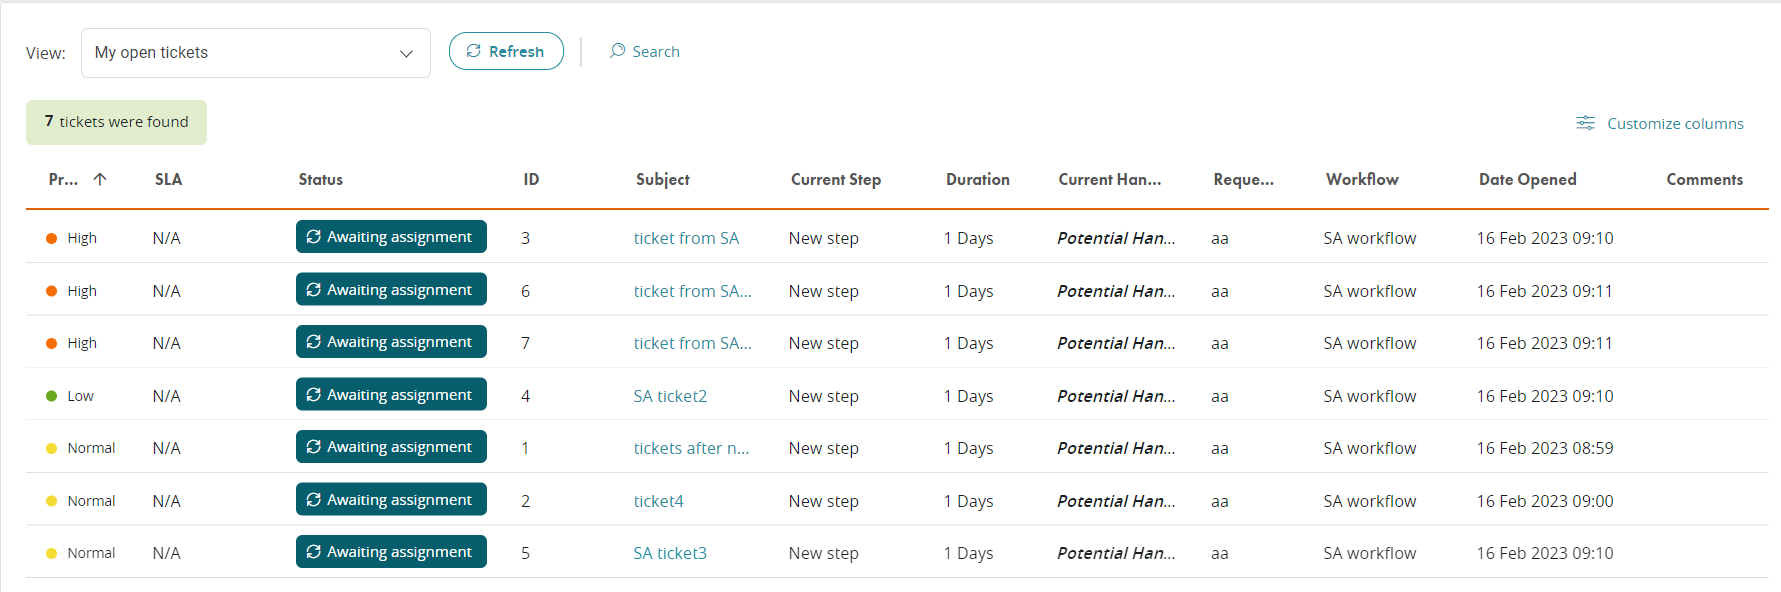Click the Refresh button

[x=506, y=51]
